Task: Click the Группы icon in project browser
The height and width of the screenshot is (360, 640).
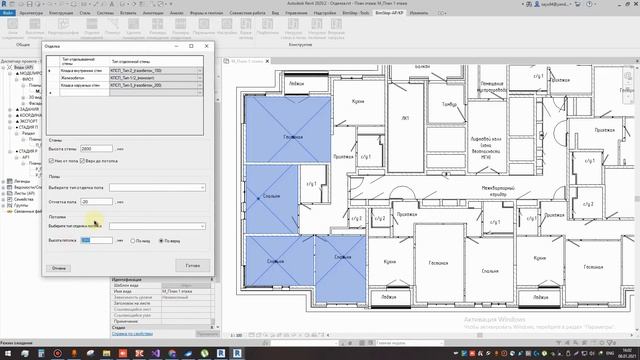Action: click(10, 205)
